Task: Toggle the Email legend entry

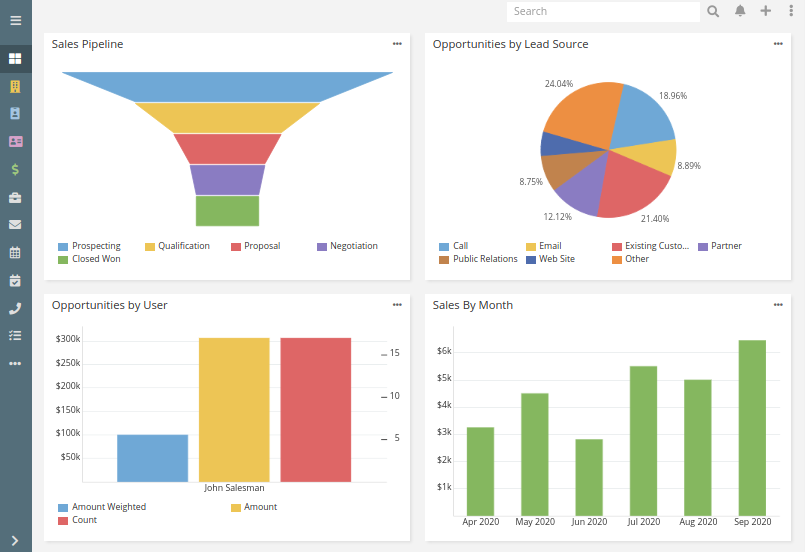Action: 544,246
